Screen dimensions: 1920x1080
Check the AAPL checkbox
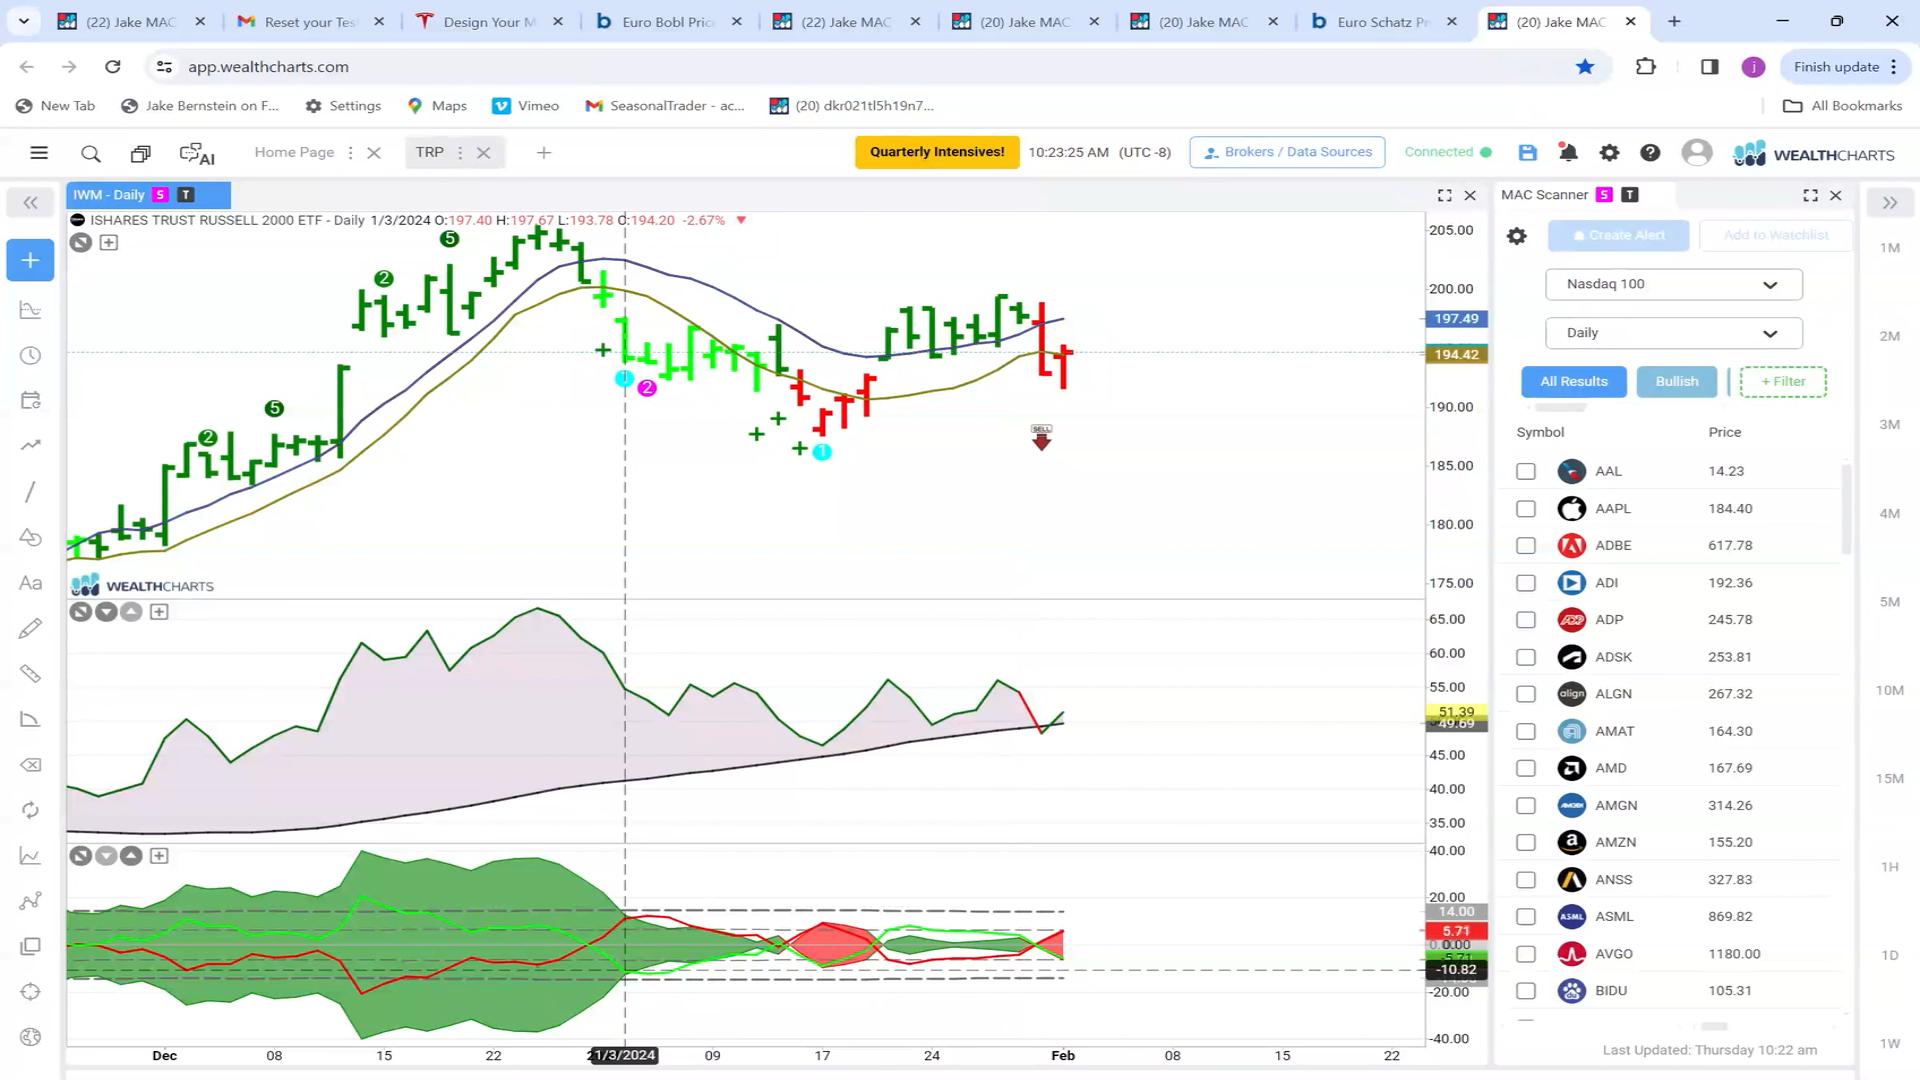tap(1526, 508)
